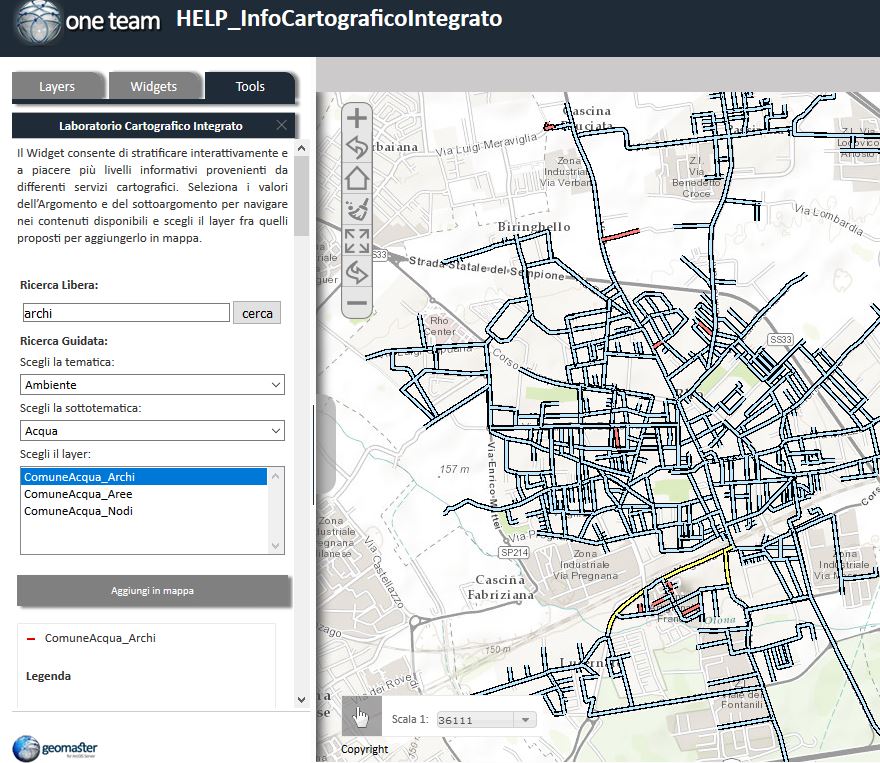880x763 pixels.
Task: Switch to the Widgets tab
Action: [154, 86]
